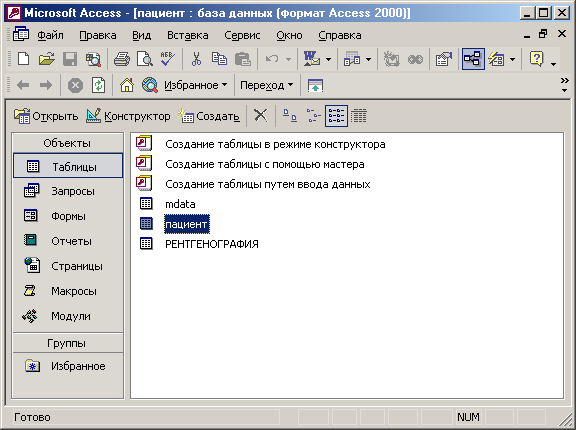Expand the Office Links dropdown arrow
Viewport: 576px width, 430px height.
tap(328, 59)
